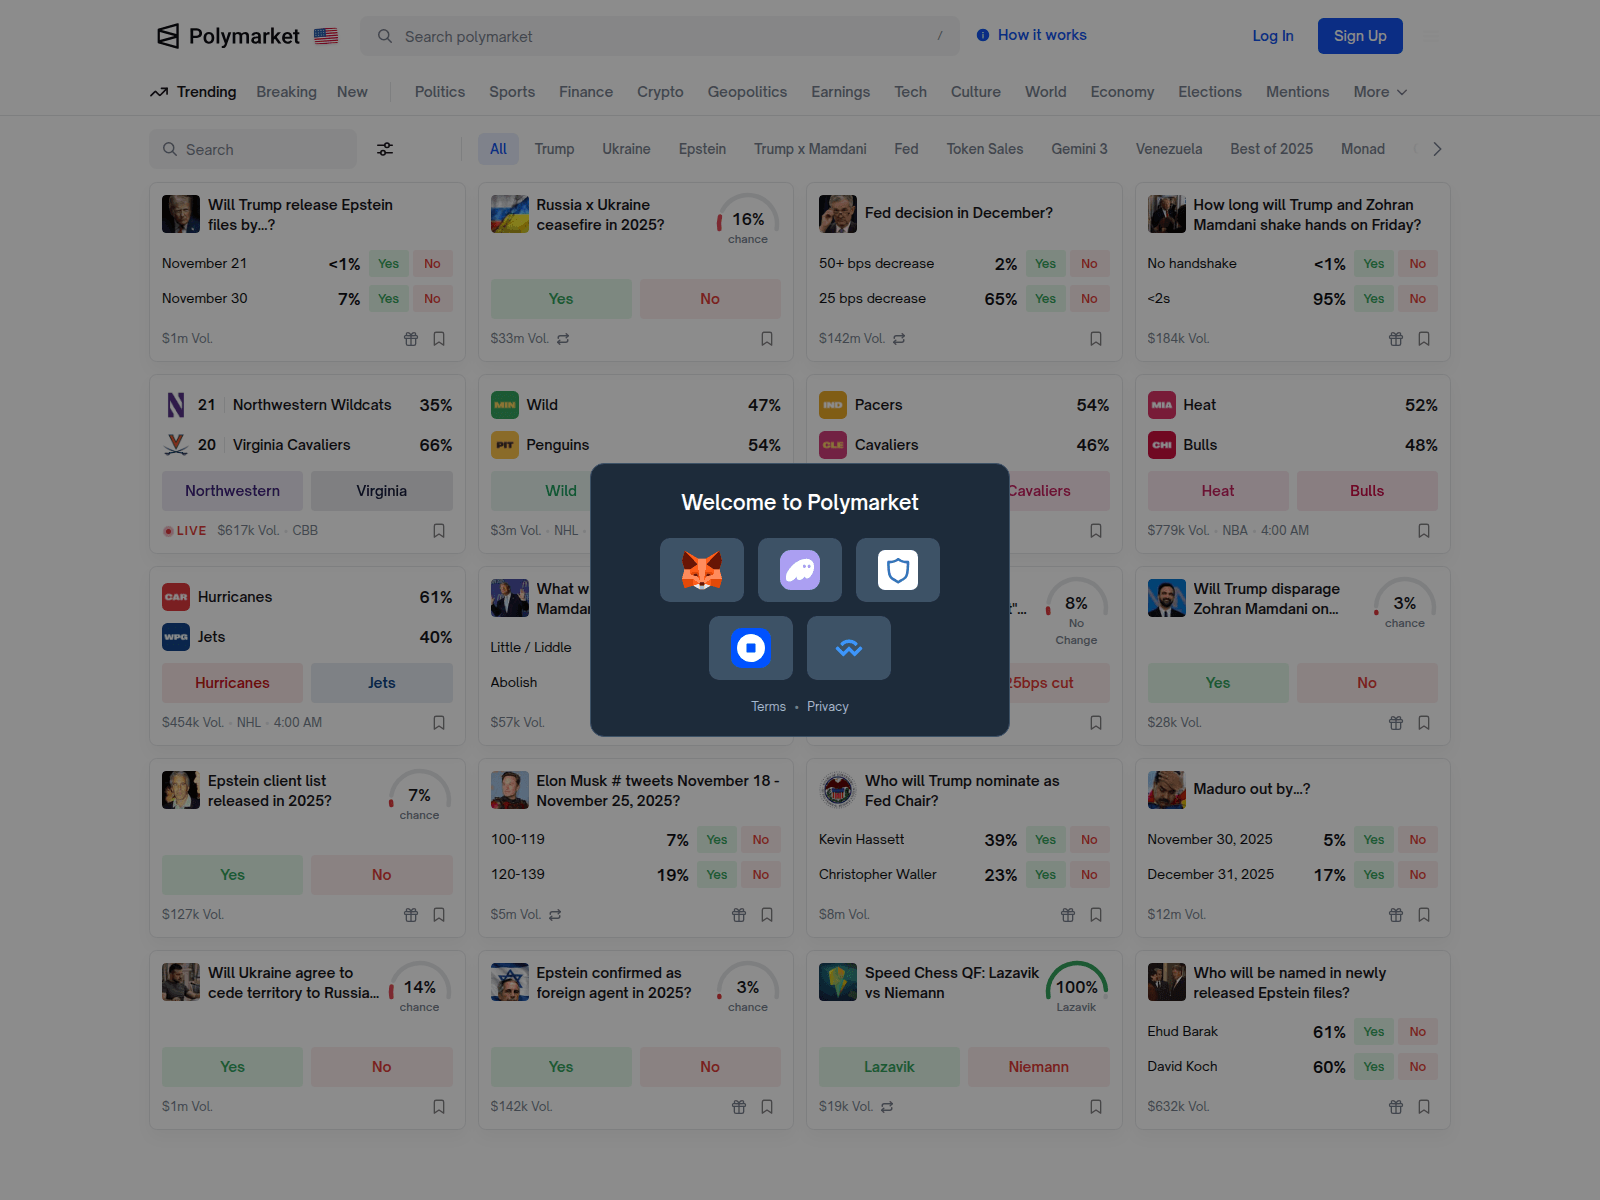Buy Yes for Kevin Hassett Fed Chair
The width and height of the screenshot is (1600, 1200).
1045,840
